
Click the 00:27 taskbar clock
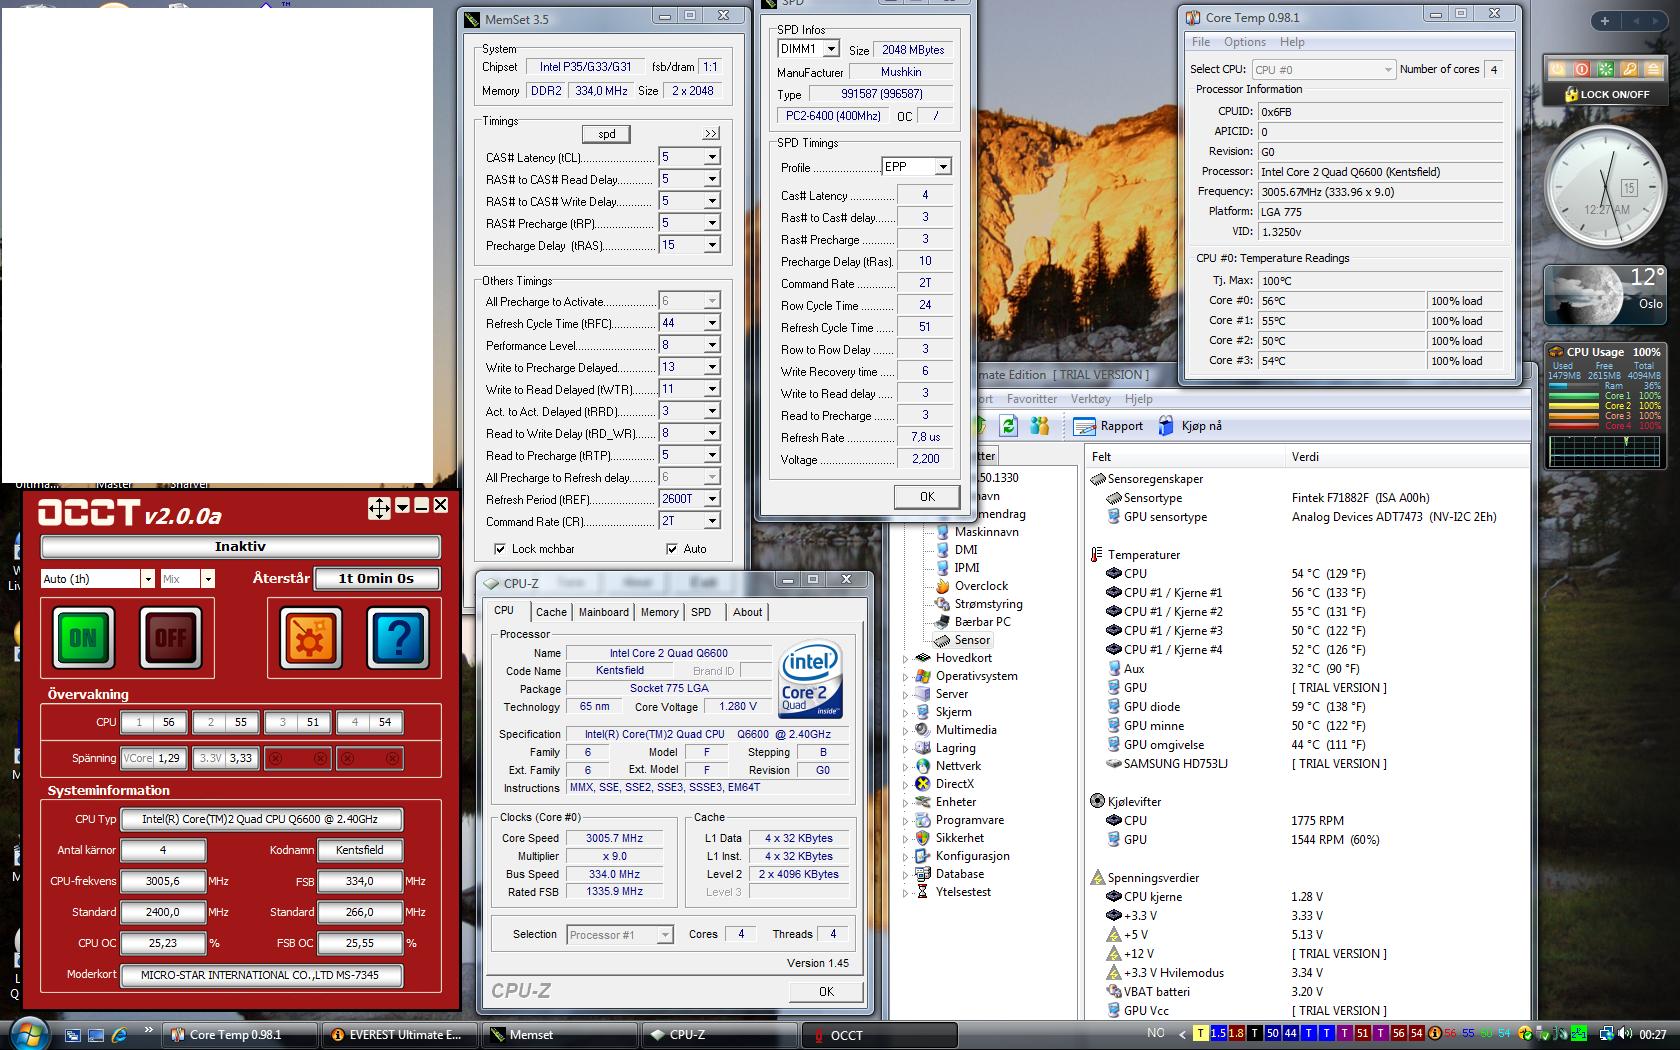(1652, 1035)
